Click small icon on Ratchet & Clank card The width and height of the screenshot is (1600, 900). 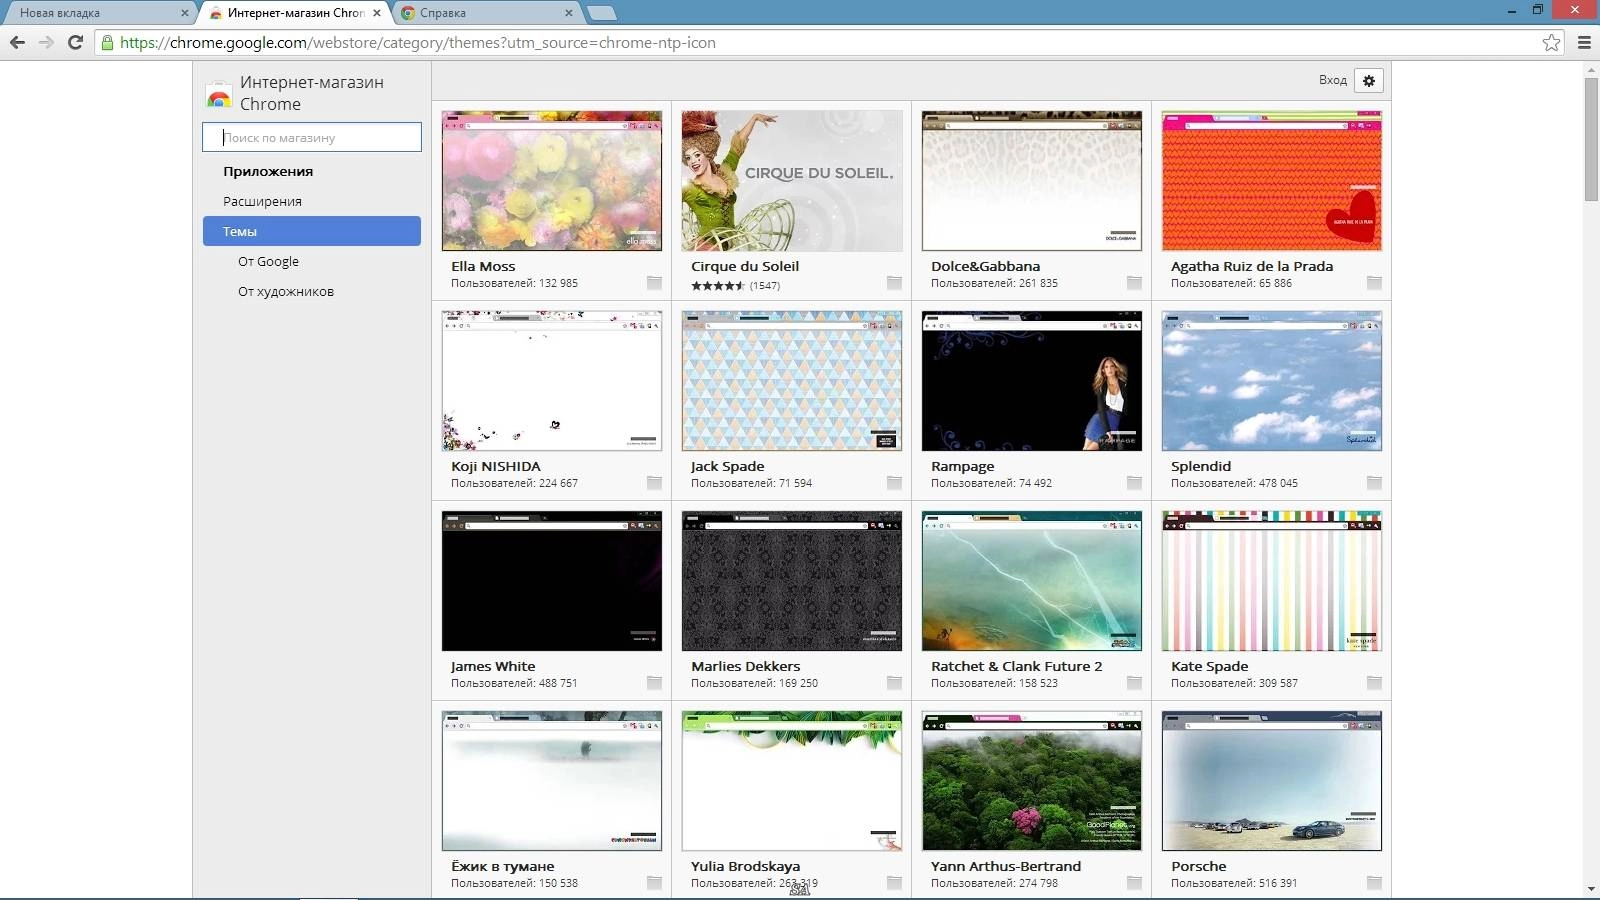[1134, 683]
